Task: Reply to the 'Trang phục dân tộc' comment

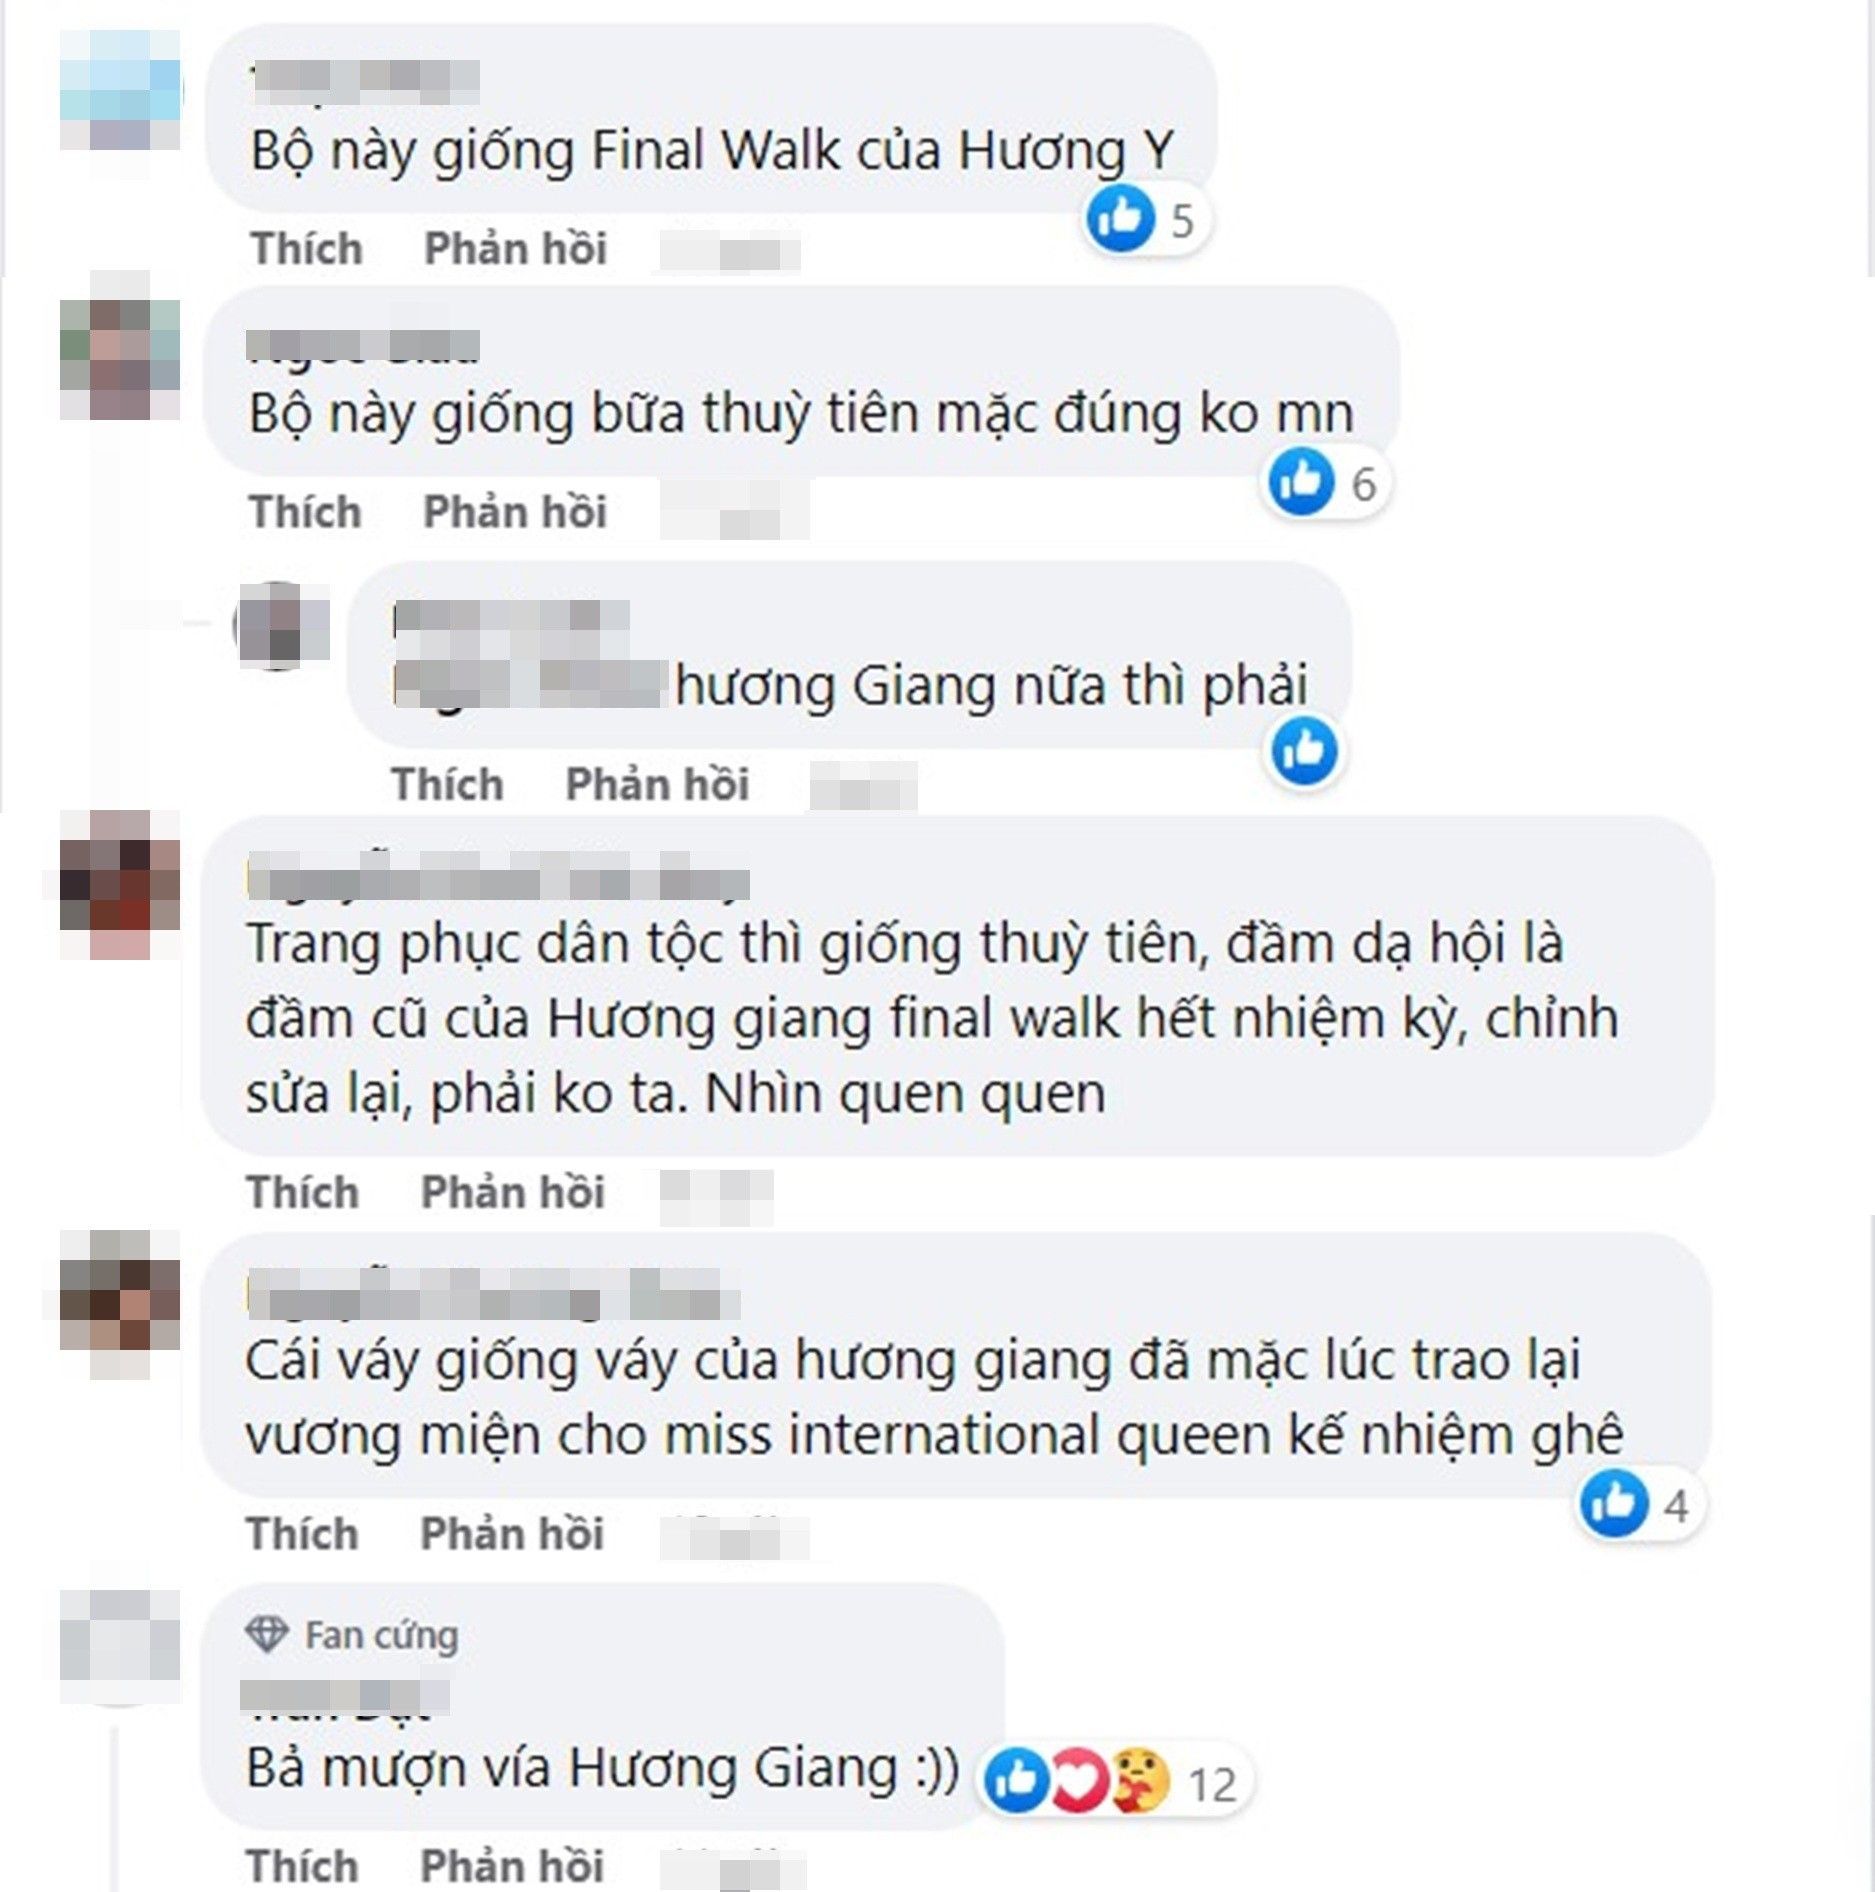Action: (513, 1192)
